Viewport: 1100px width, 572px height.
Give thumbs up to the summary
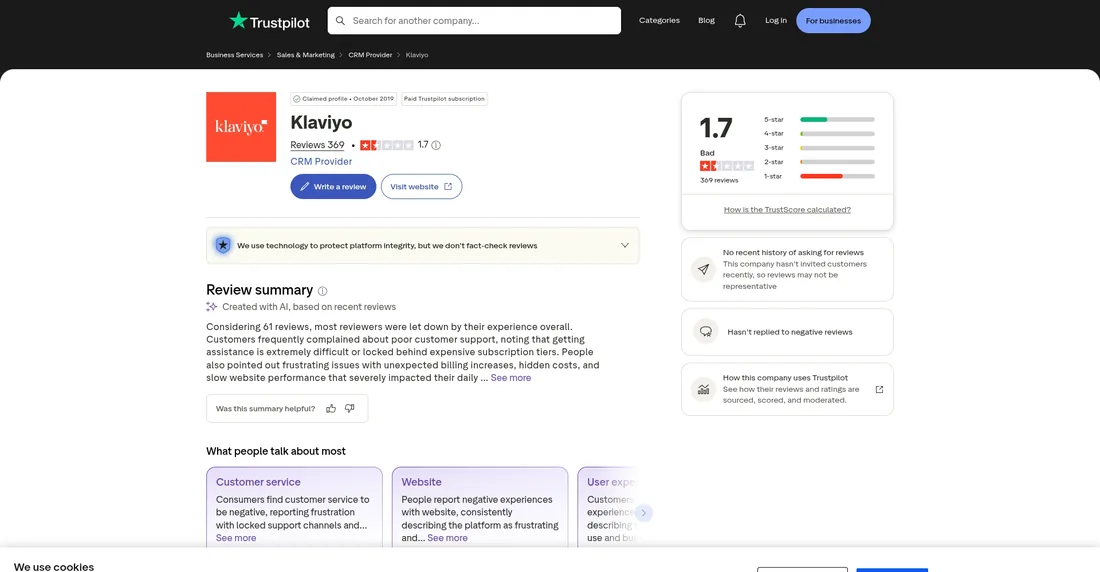point(331,408)
